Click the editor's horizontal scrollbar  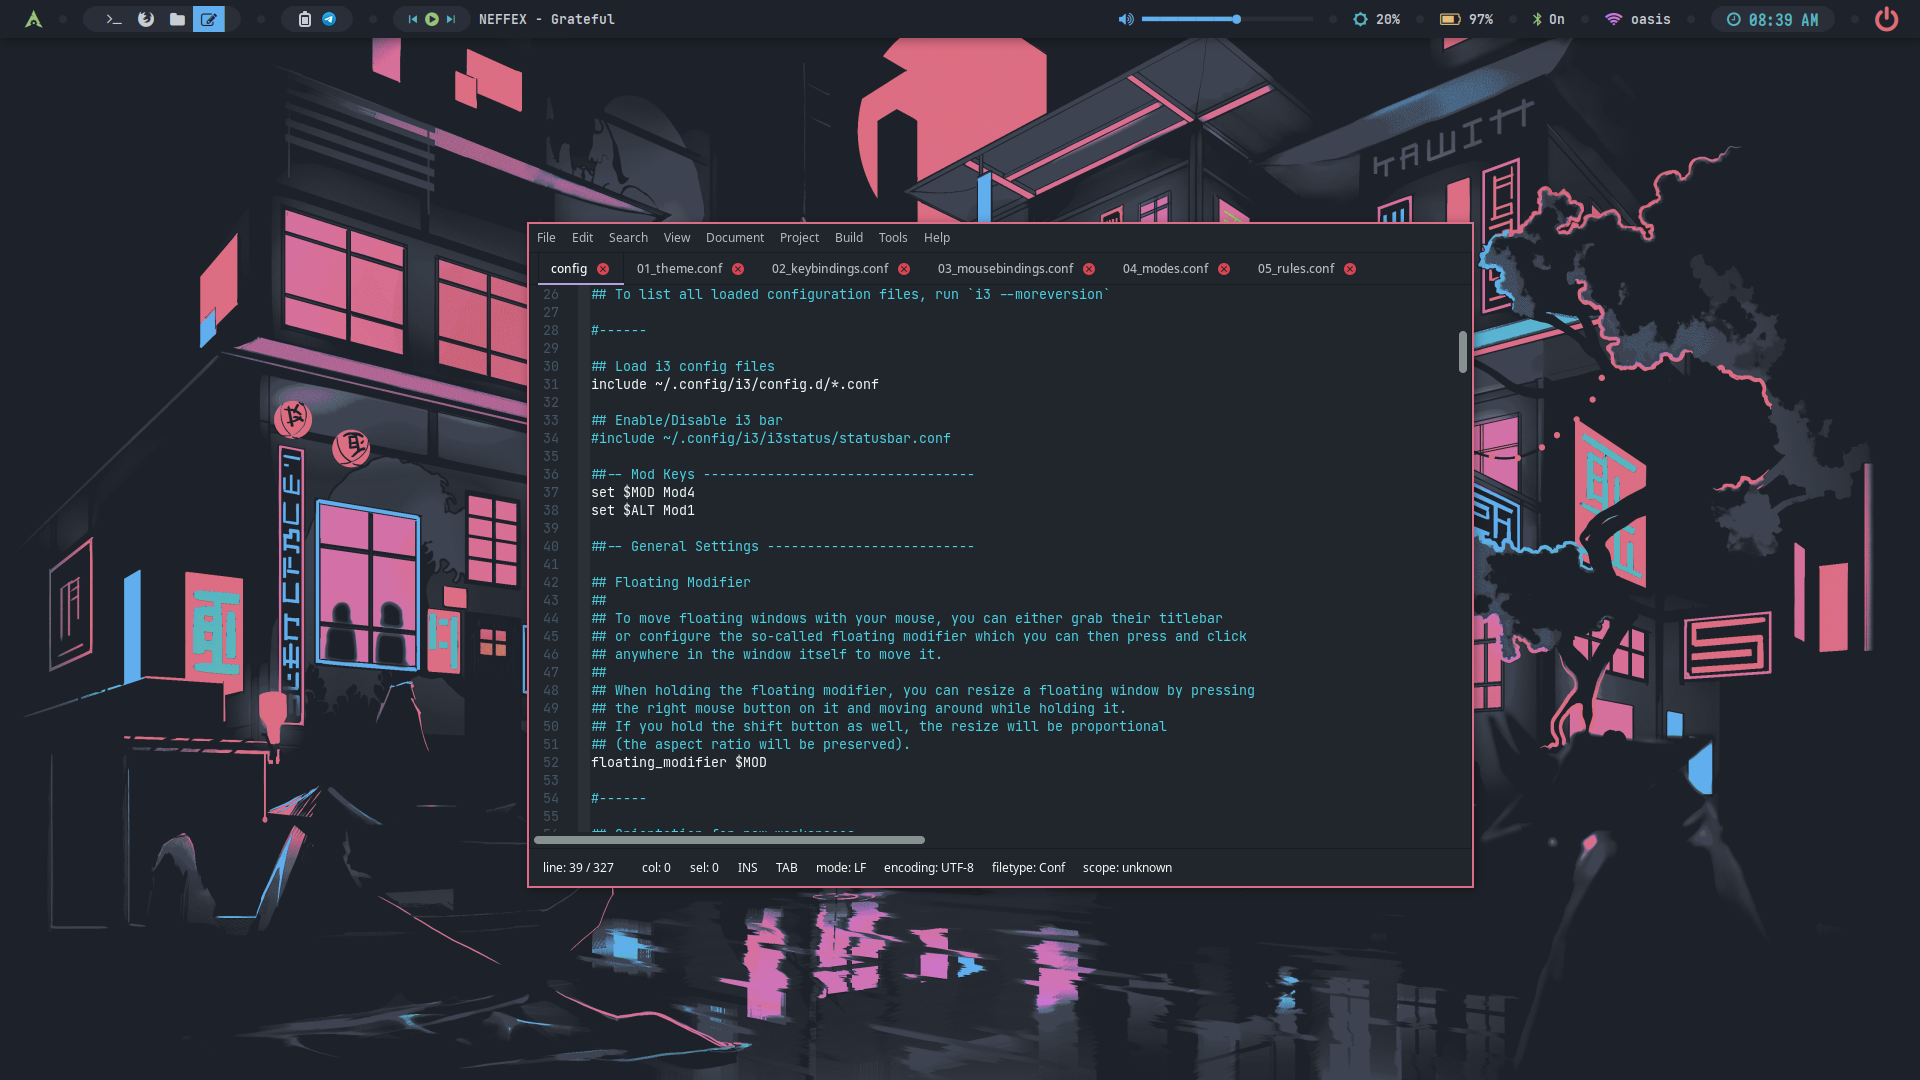729,840
